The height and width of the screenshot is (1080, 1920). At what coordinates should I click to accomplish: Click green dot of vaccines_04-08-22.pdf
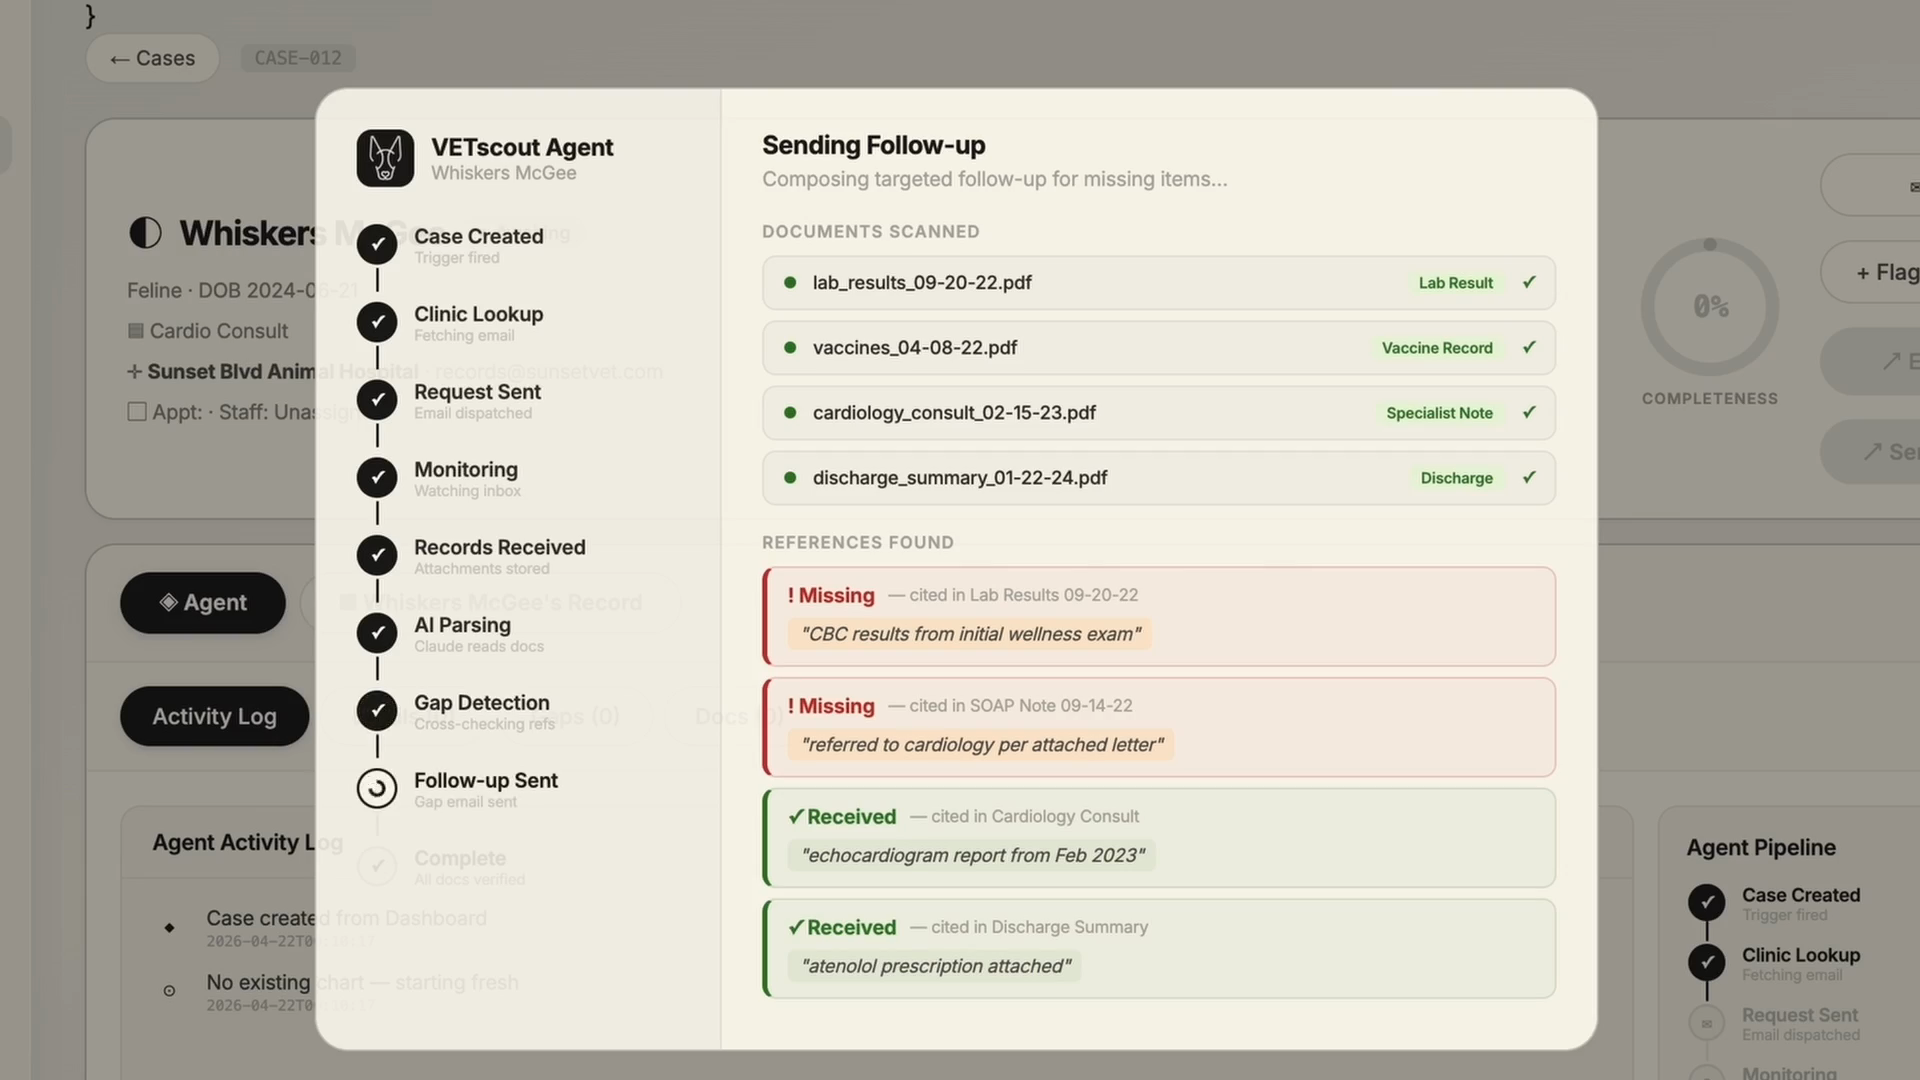pos(790,348)
